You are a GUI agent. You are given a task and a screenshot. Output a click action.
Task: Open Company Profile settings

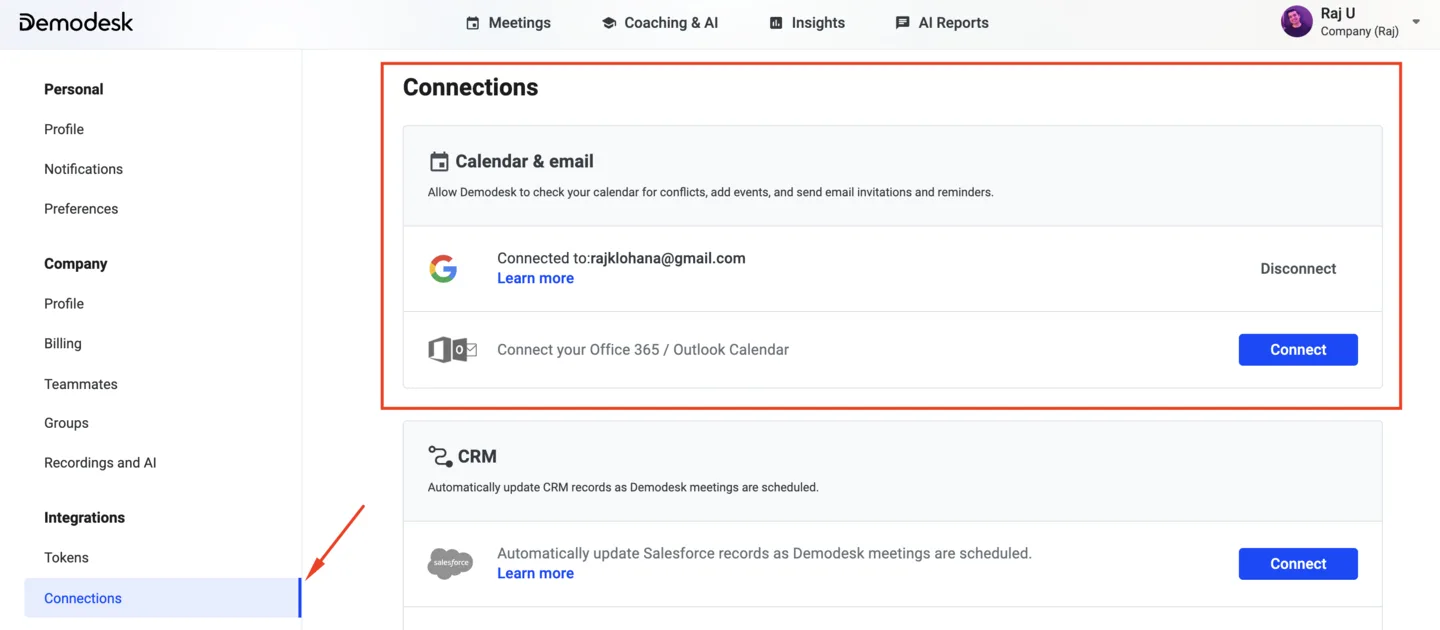pyautogui.click(x=64, y=304)
